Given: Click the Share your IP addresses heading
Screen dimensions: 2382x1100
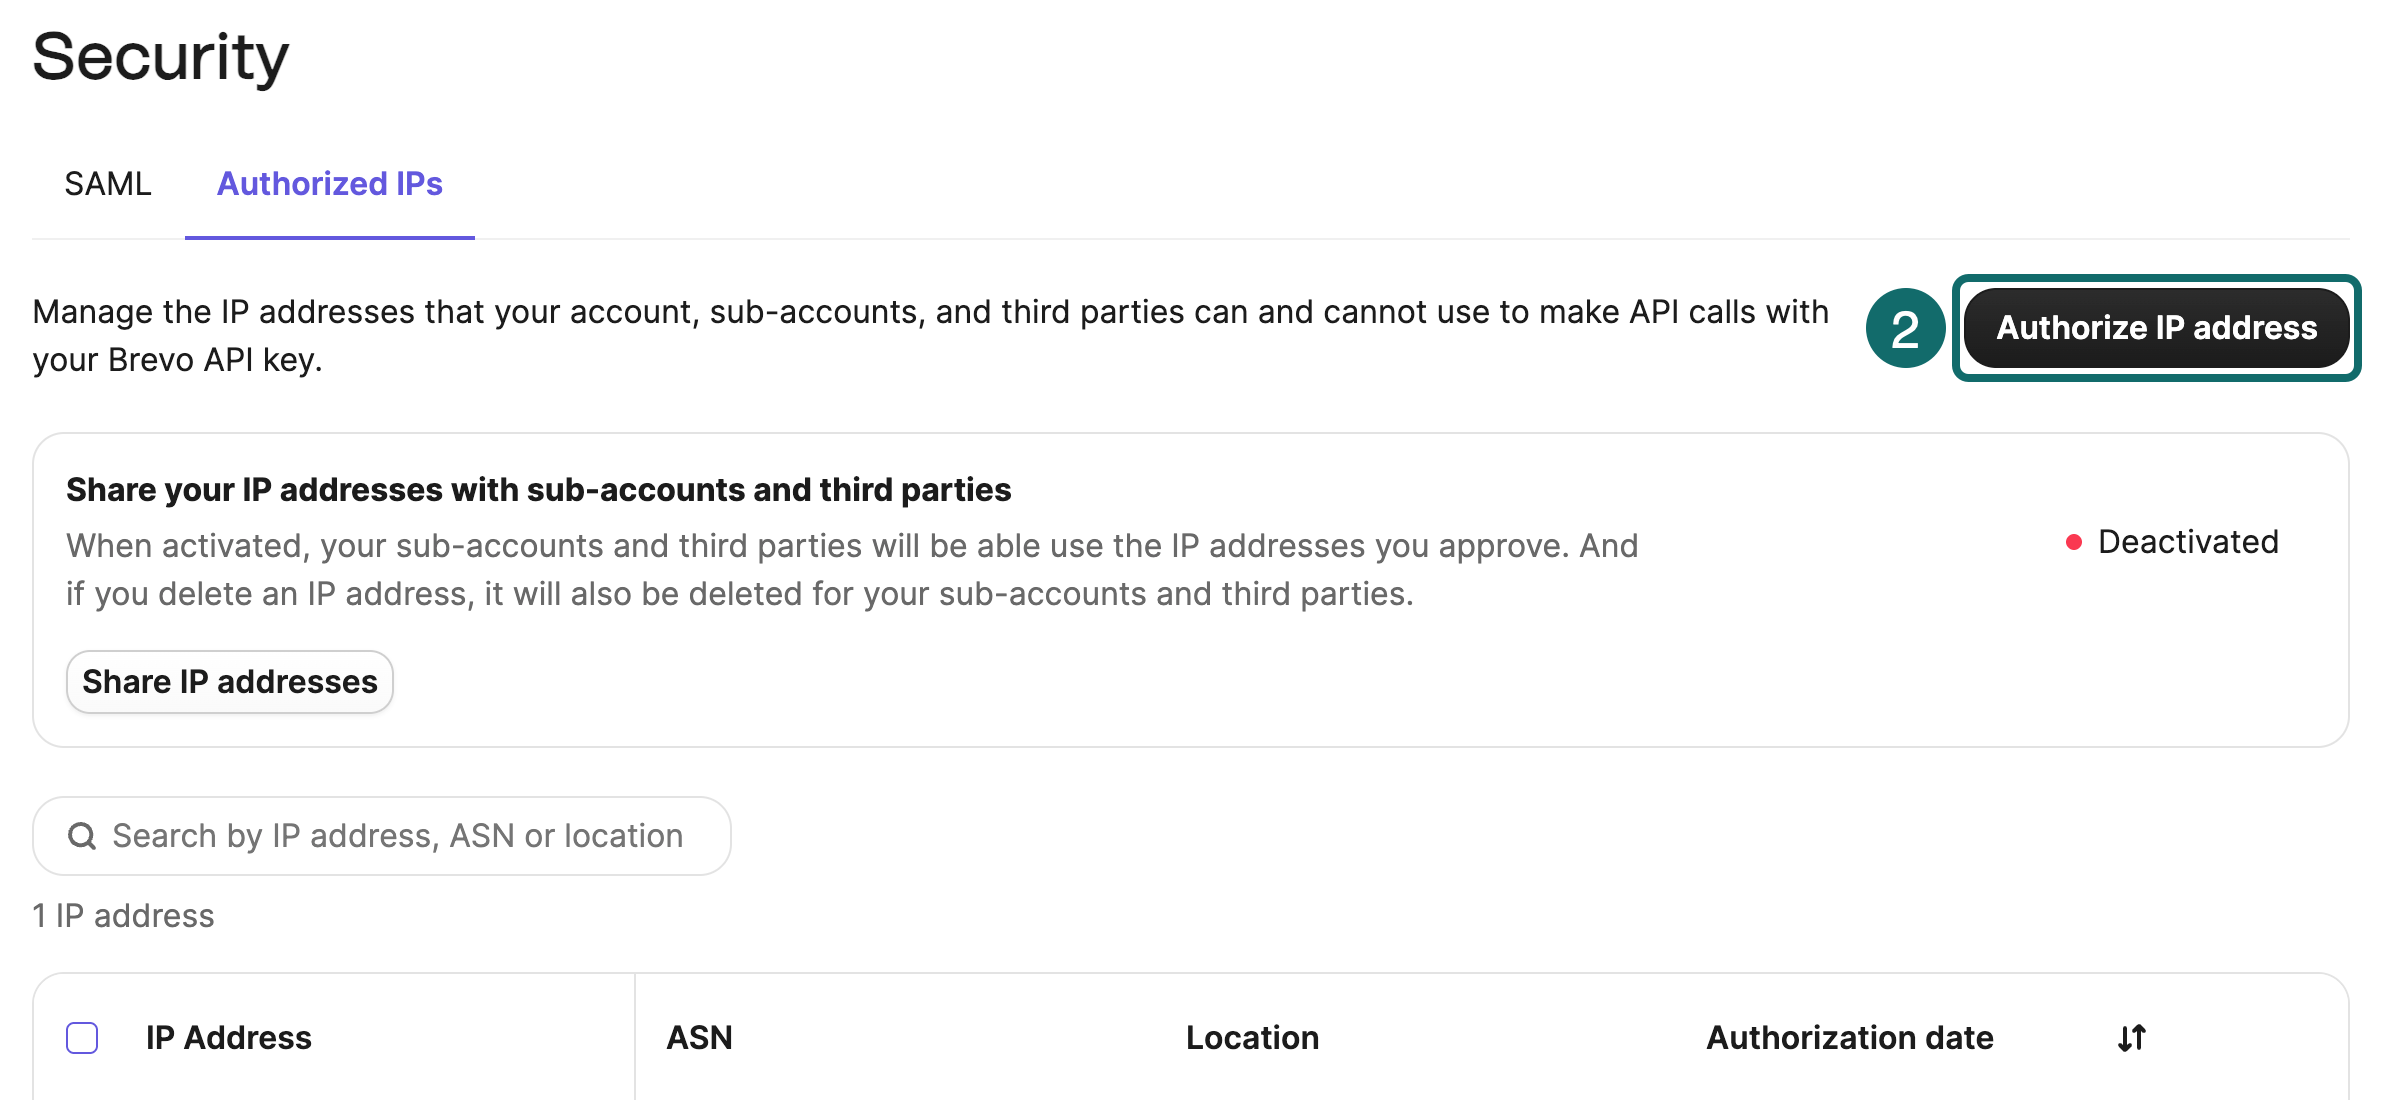Looking at the screenshot, I should (x=538, y=490).
